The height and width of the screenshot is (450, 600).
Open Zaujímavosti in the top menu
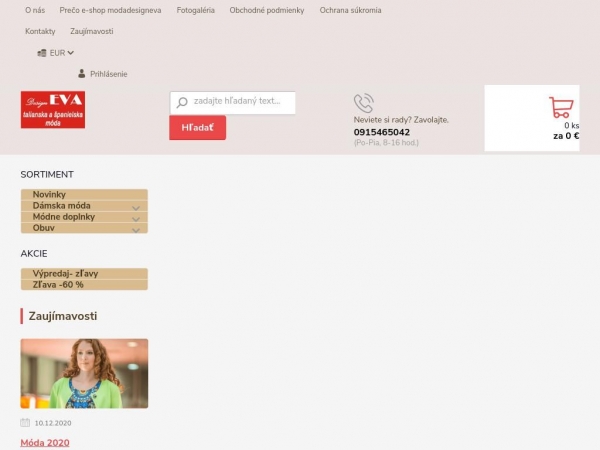92,31
